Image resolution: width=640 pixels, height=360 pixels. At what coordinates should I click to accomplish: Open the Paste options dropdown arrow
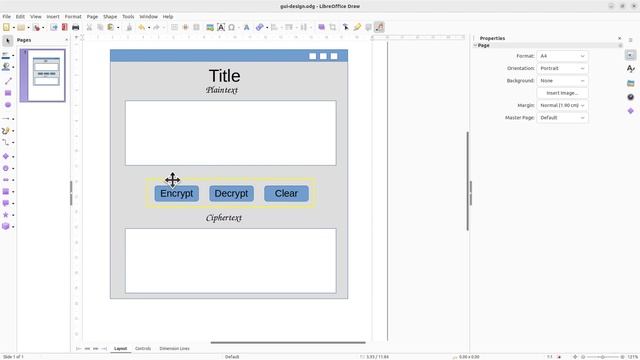118,28
